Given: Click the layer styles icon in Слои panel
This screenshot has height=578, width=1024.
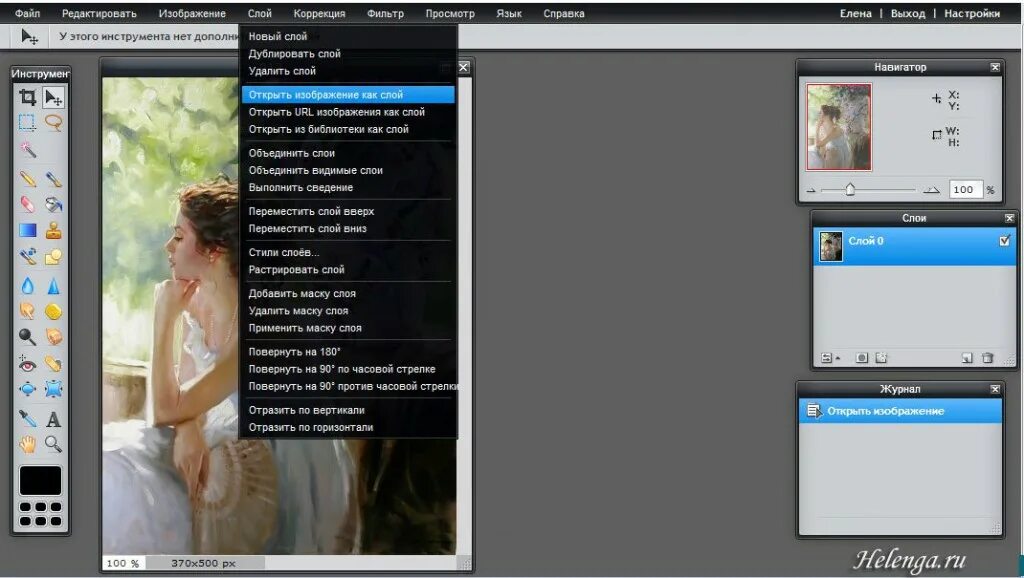Looking at the screenshot, I should (x=882, y=358).
